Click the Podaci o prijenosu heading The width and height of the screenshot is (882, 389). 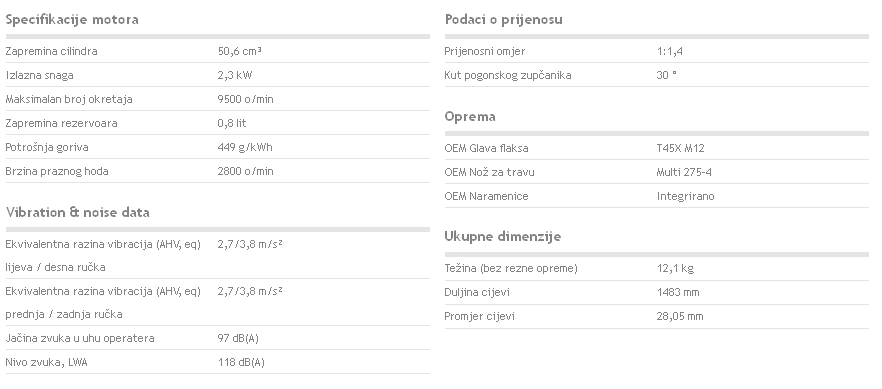tap(503, 20)
